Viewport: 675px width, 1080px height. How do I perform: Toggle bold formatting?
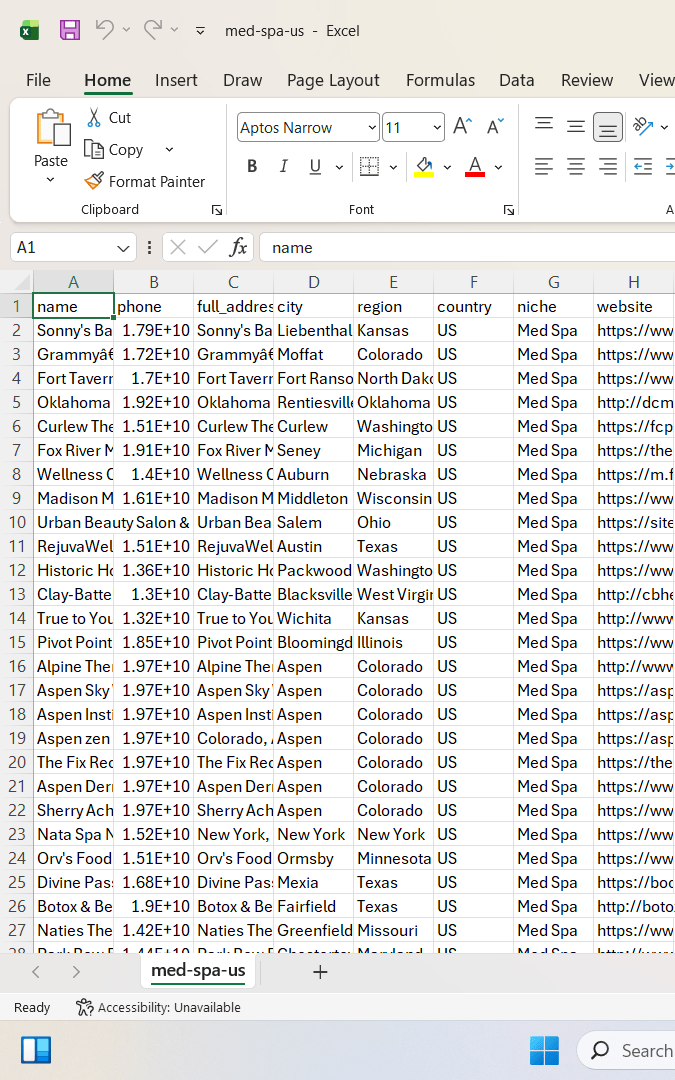click(252, 166)
